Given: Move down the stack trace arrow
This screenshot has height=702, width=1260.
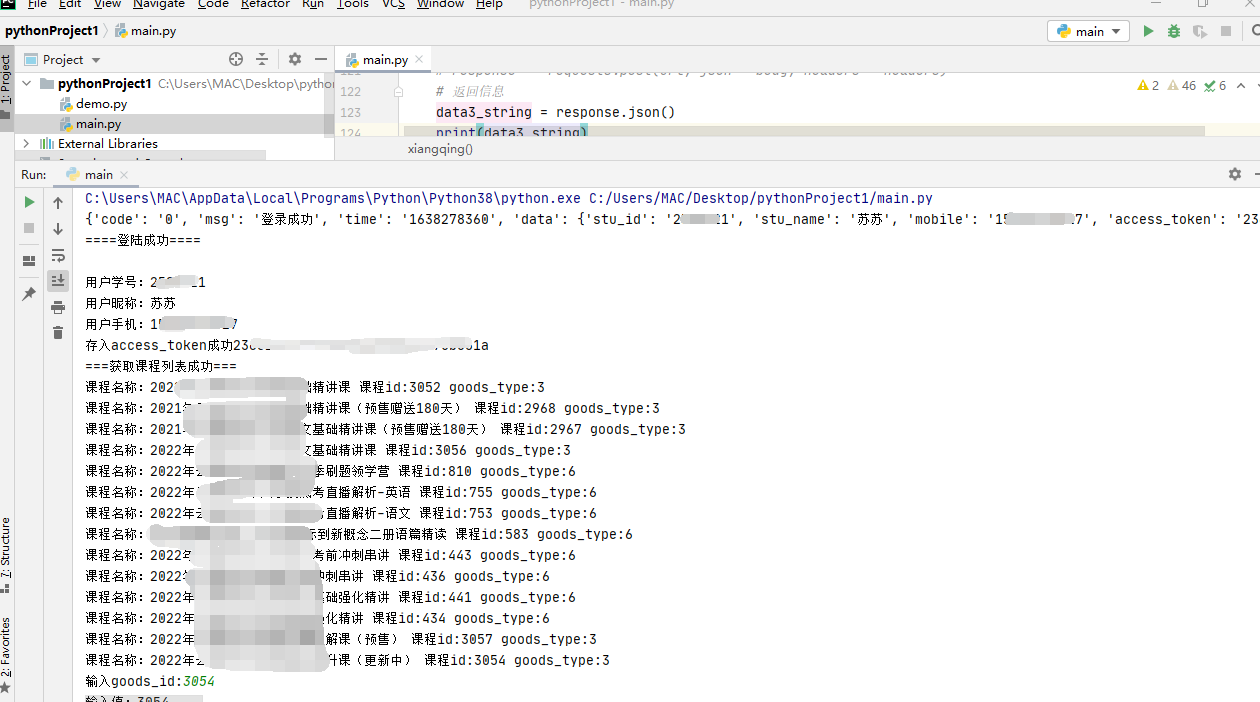Looking at the screenshot, I should point(58,229).
